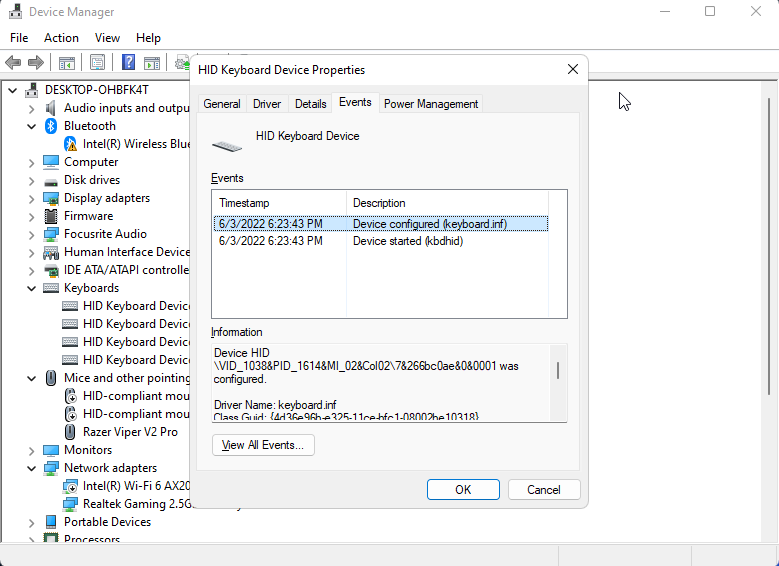
Task: Expand the Monitors category
Action: point(32,450)
